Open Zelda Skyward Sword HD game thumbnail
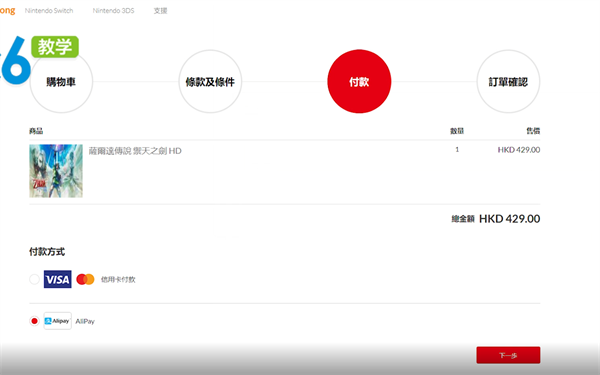Screen dimensions: 600x375 tap(56, 171)
